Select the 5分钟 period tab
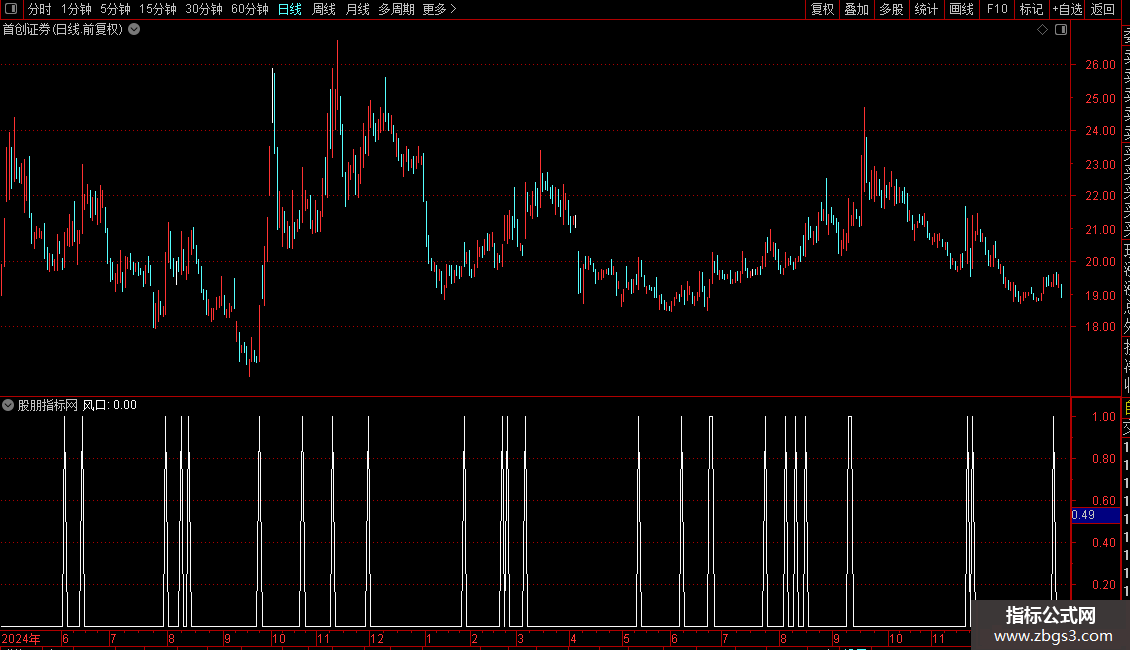The height and width of the screenshot is (650, 1130). pyautogui.click(x=115, y=9)
